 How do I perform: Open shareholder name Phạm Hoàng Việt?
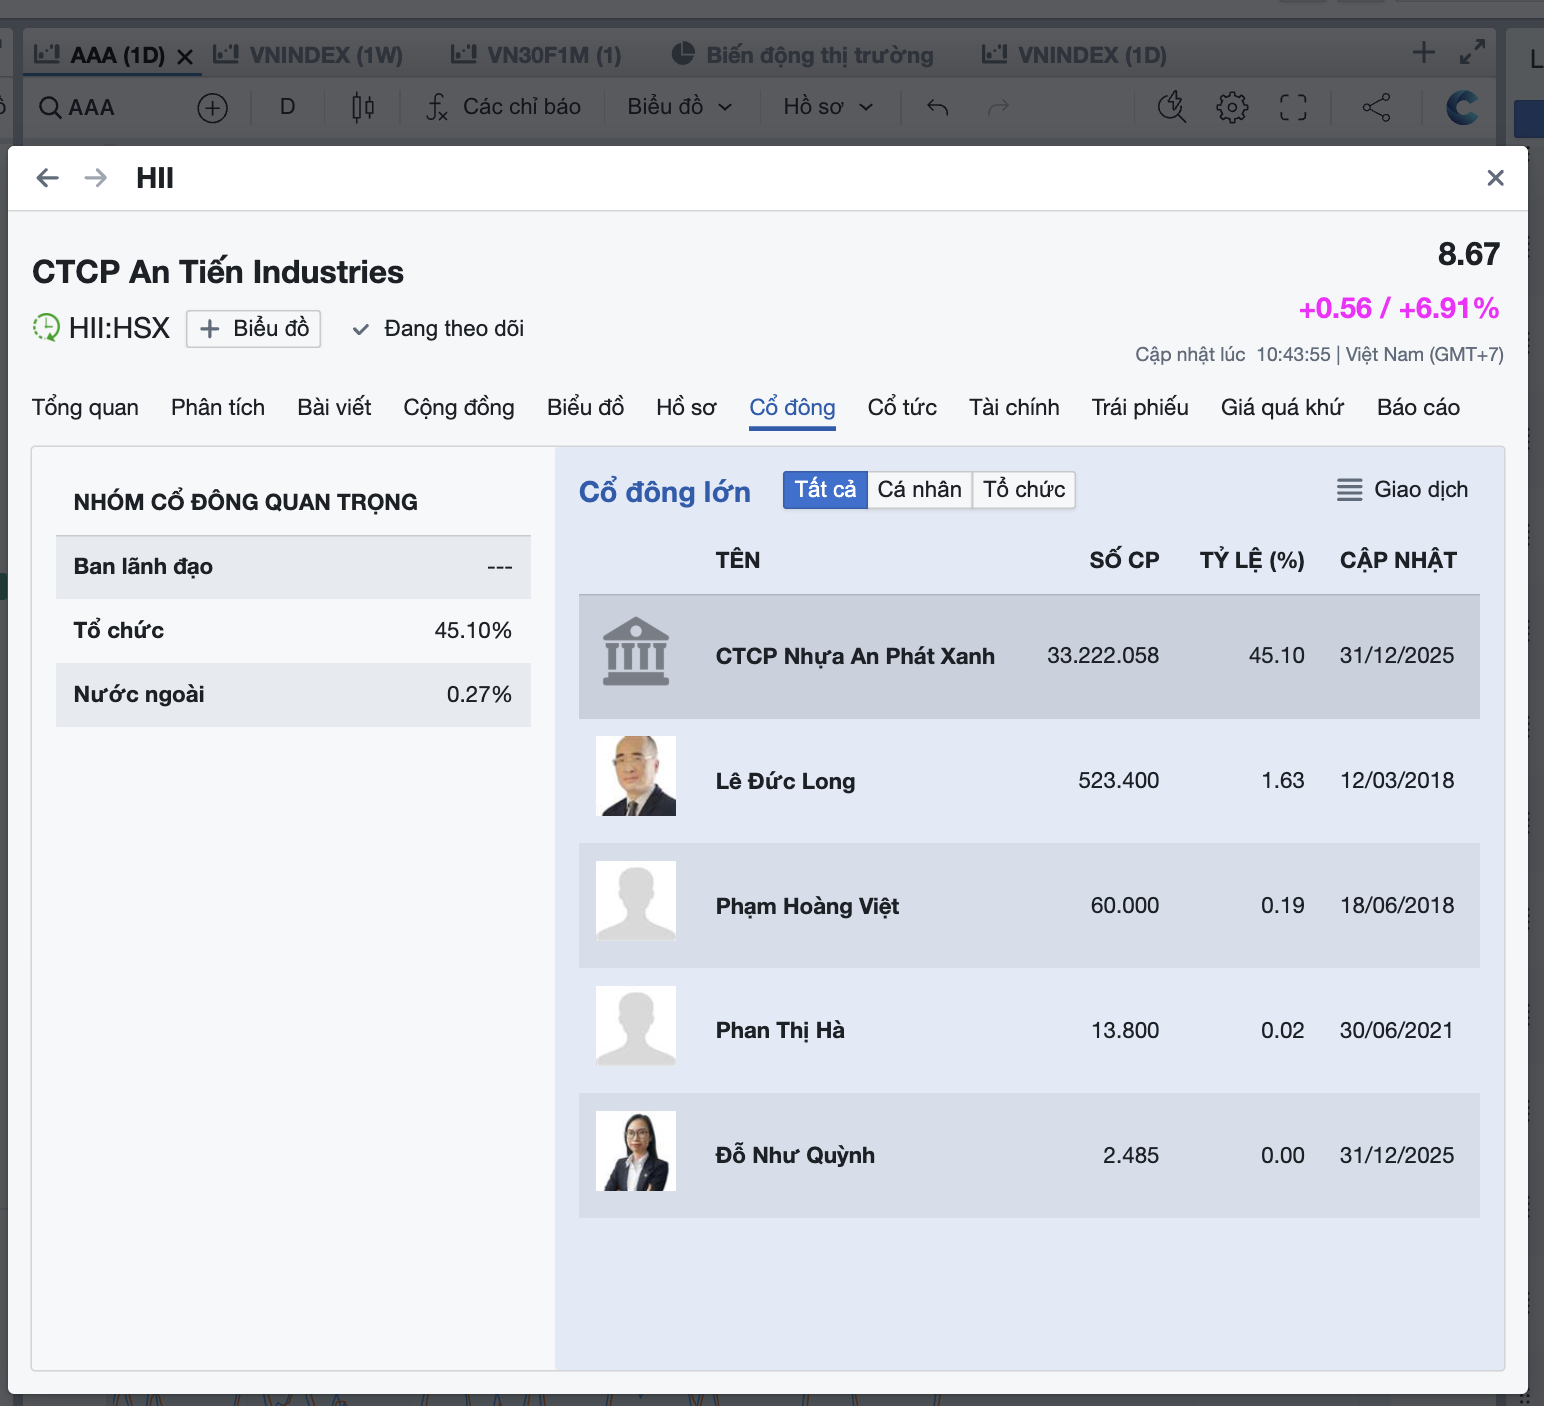[807, 906]
